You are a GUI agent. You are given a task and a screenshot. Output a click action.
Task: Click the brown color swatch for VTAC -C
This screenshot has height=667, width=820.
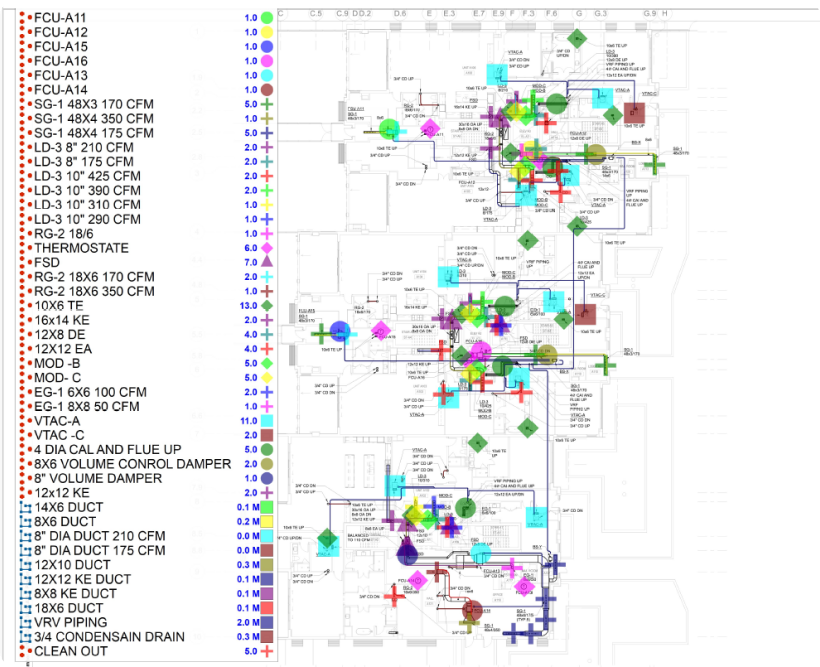point(268,435)
